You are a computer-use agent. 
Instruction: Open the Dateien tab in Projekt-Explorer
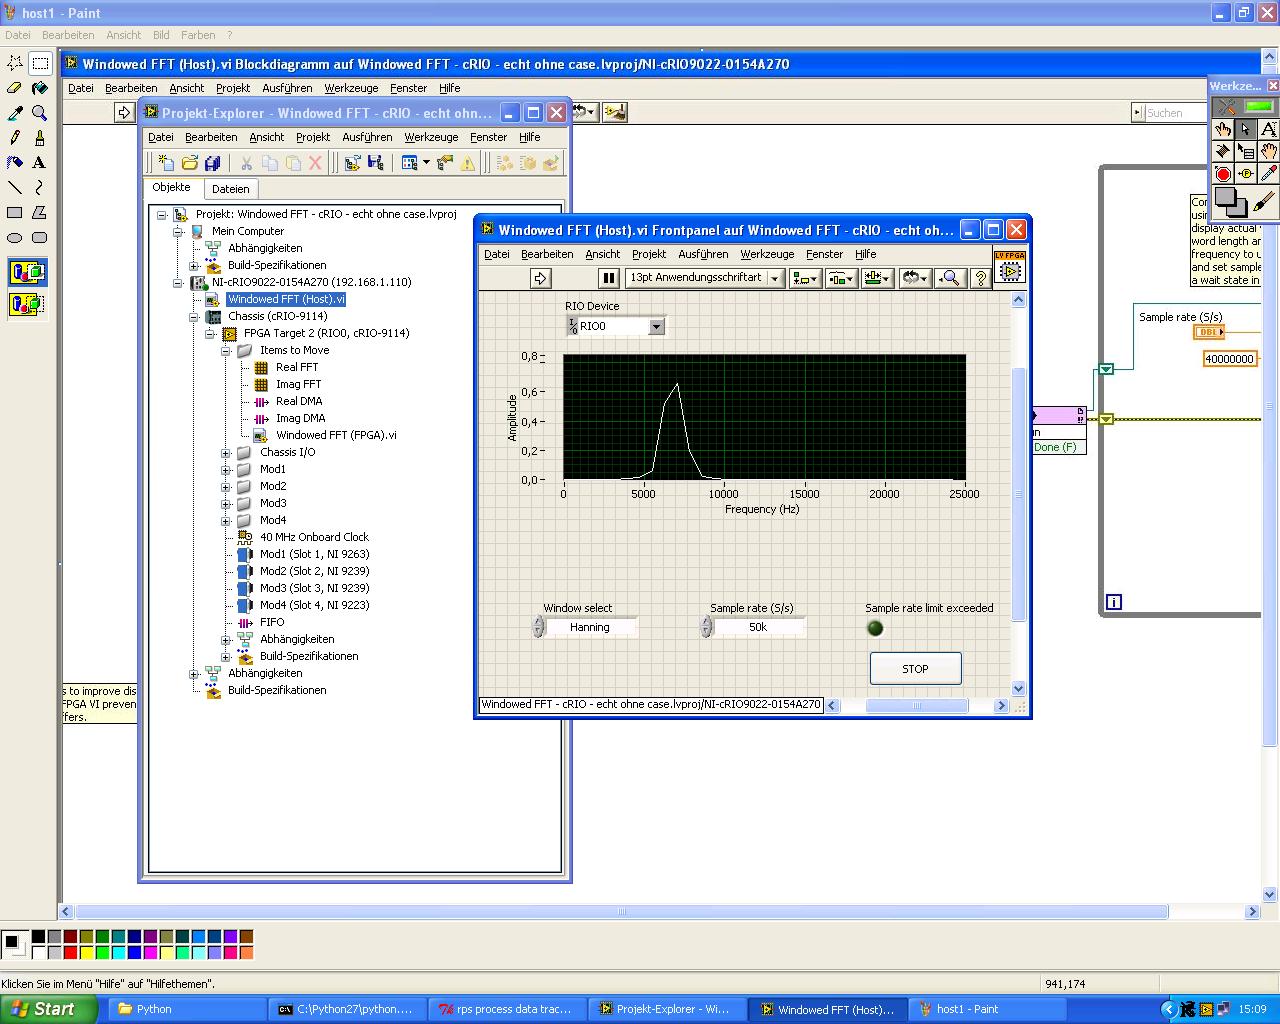point(230,189)
